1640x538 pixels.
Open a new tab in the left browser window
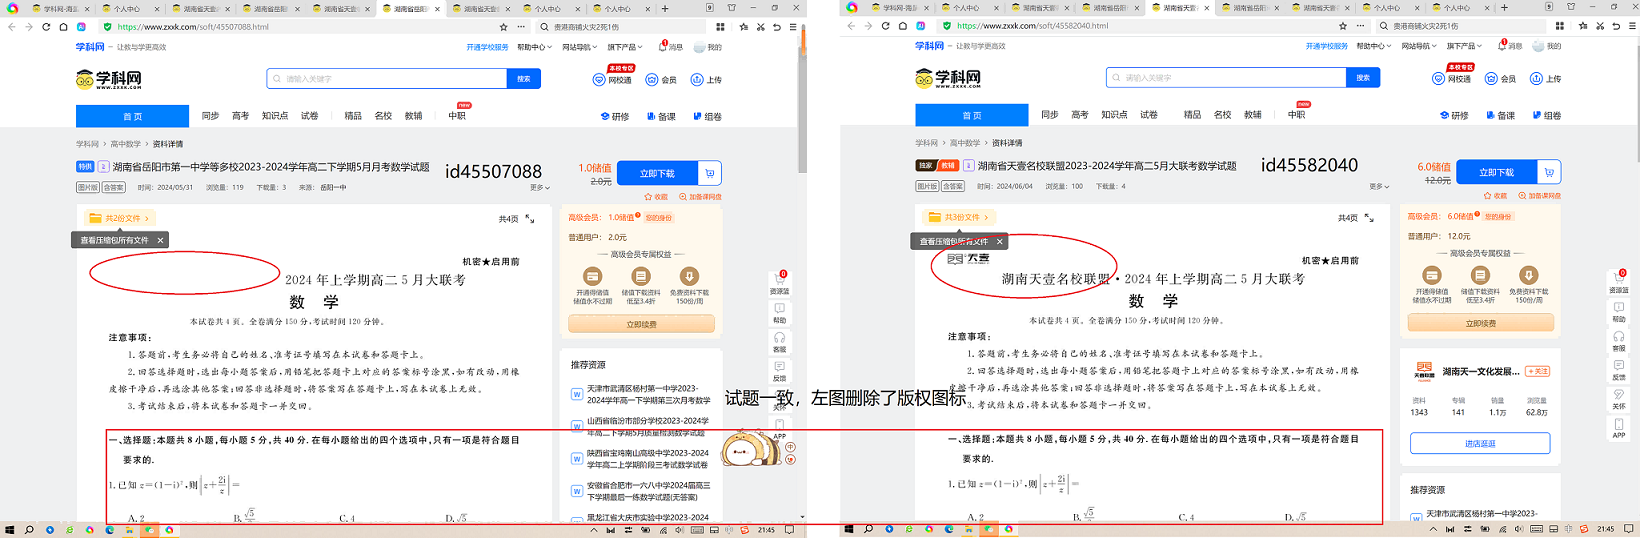[x=665, y=8]
